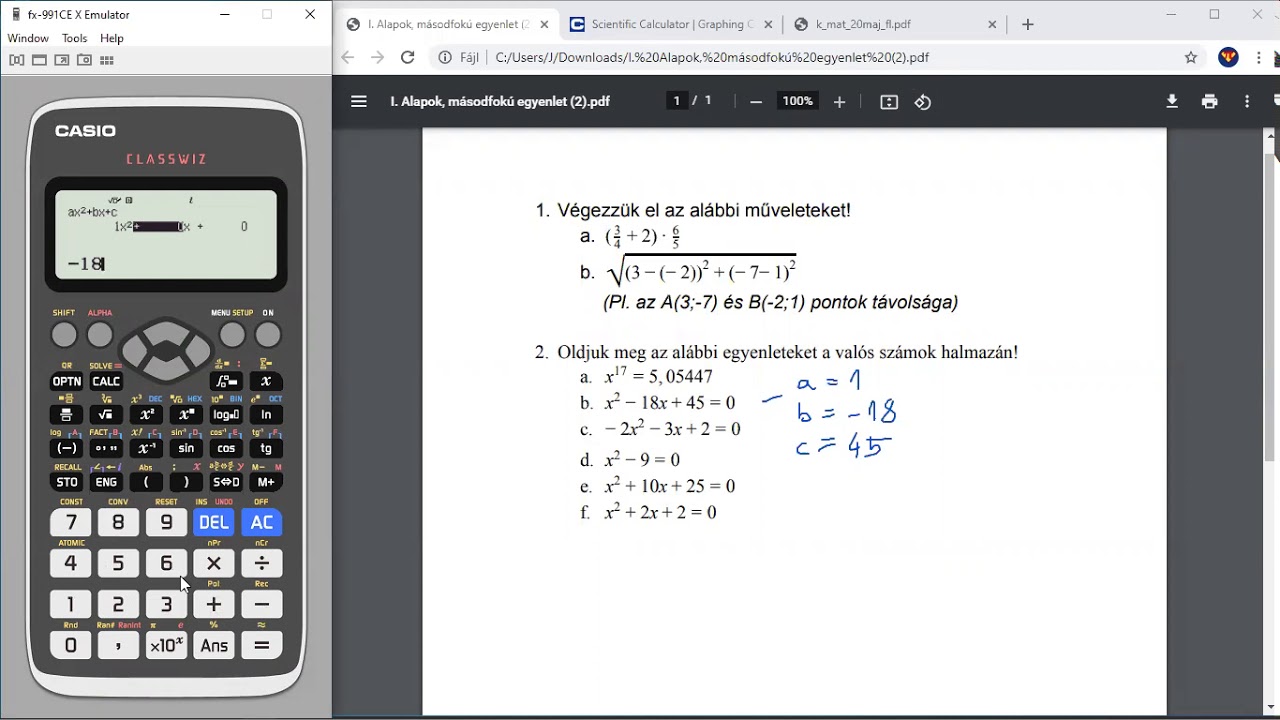Click the square root key
The image size is (1280, 720).
(106, 415)
